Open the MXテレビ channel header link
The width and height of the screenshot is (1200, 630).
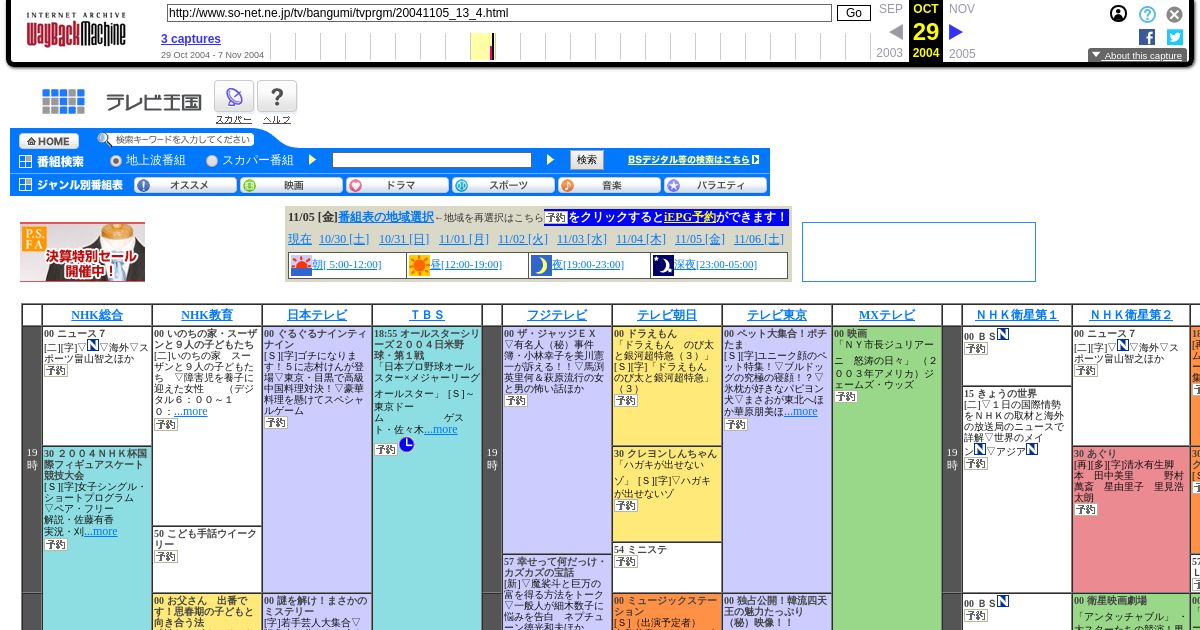click(887, 315)
